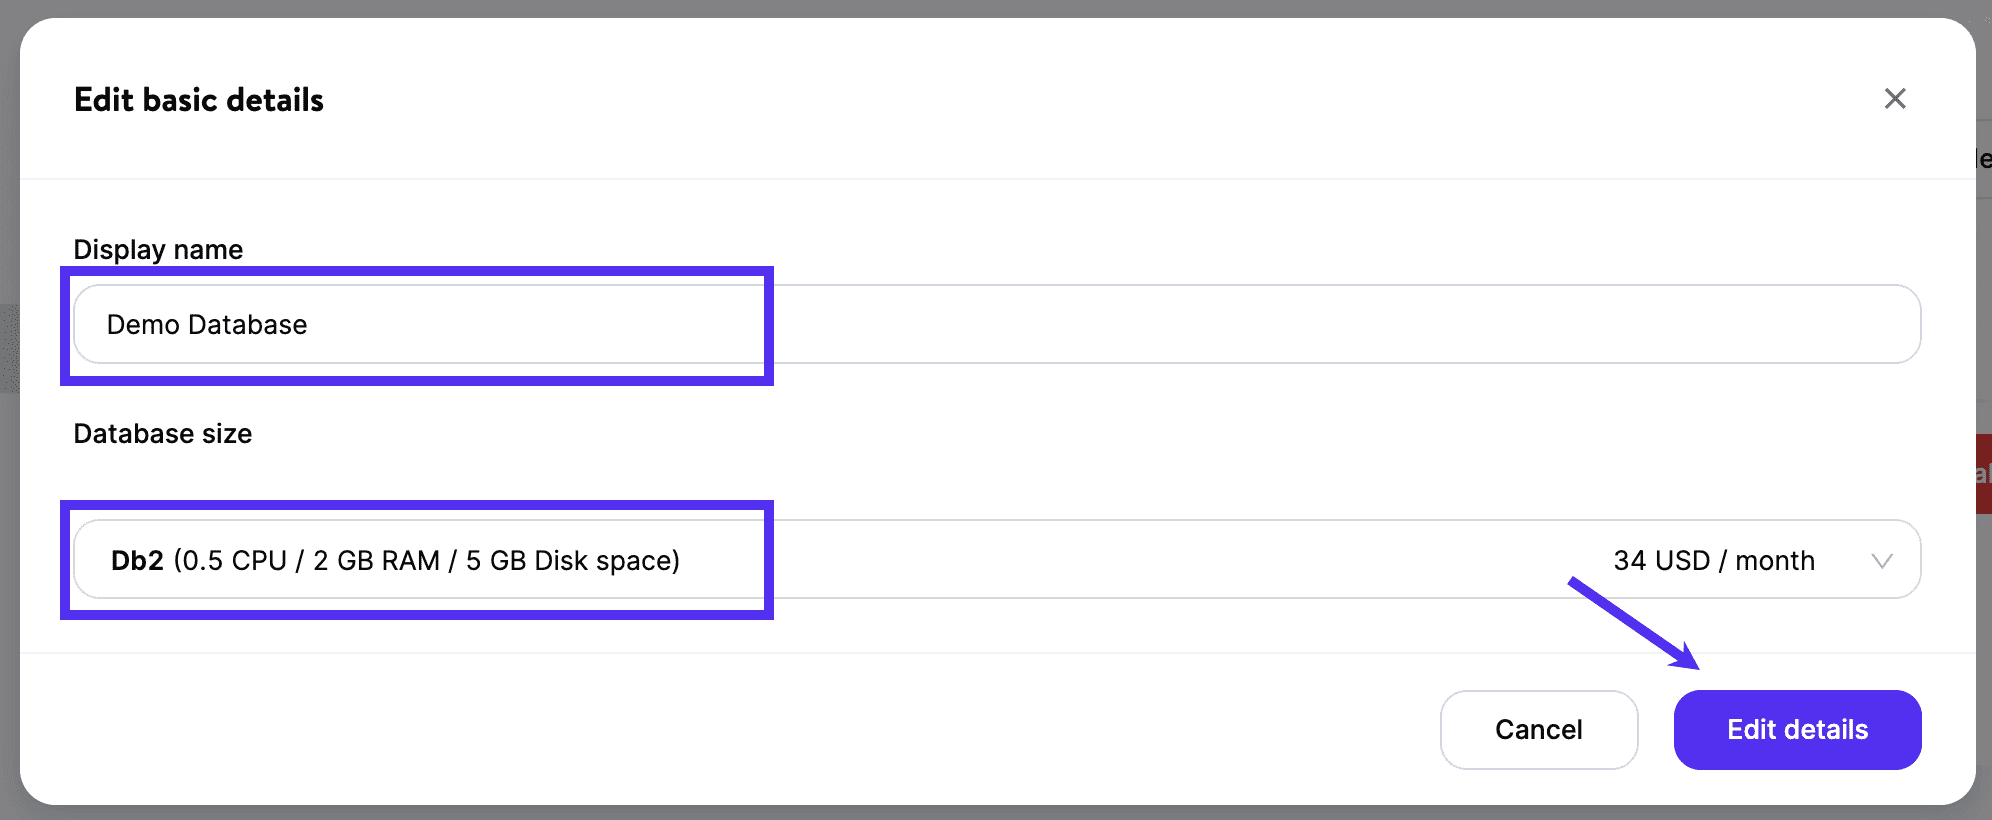Click the 'Demo Database' text in field
Screen dimensions: 1992x820
207,325
